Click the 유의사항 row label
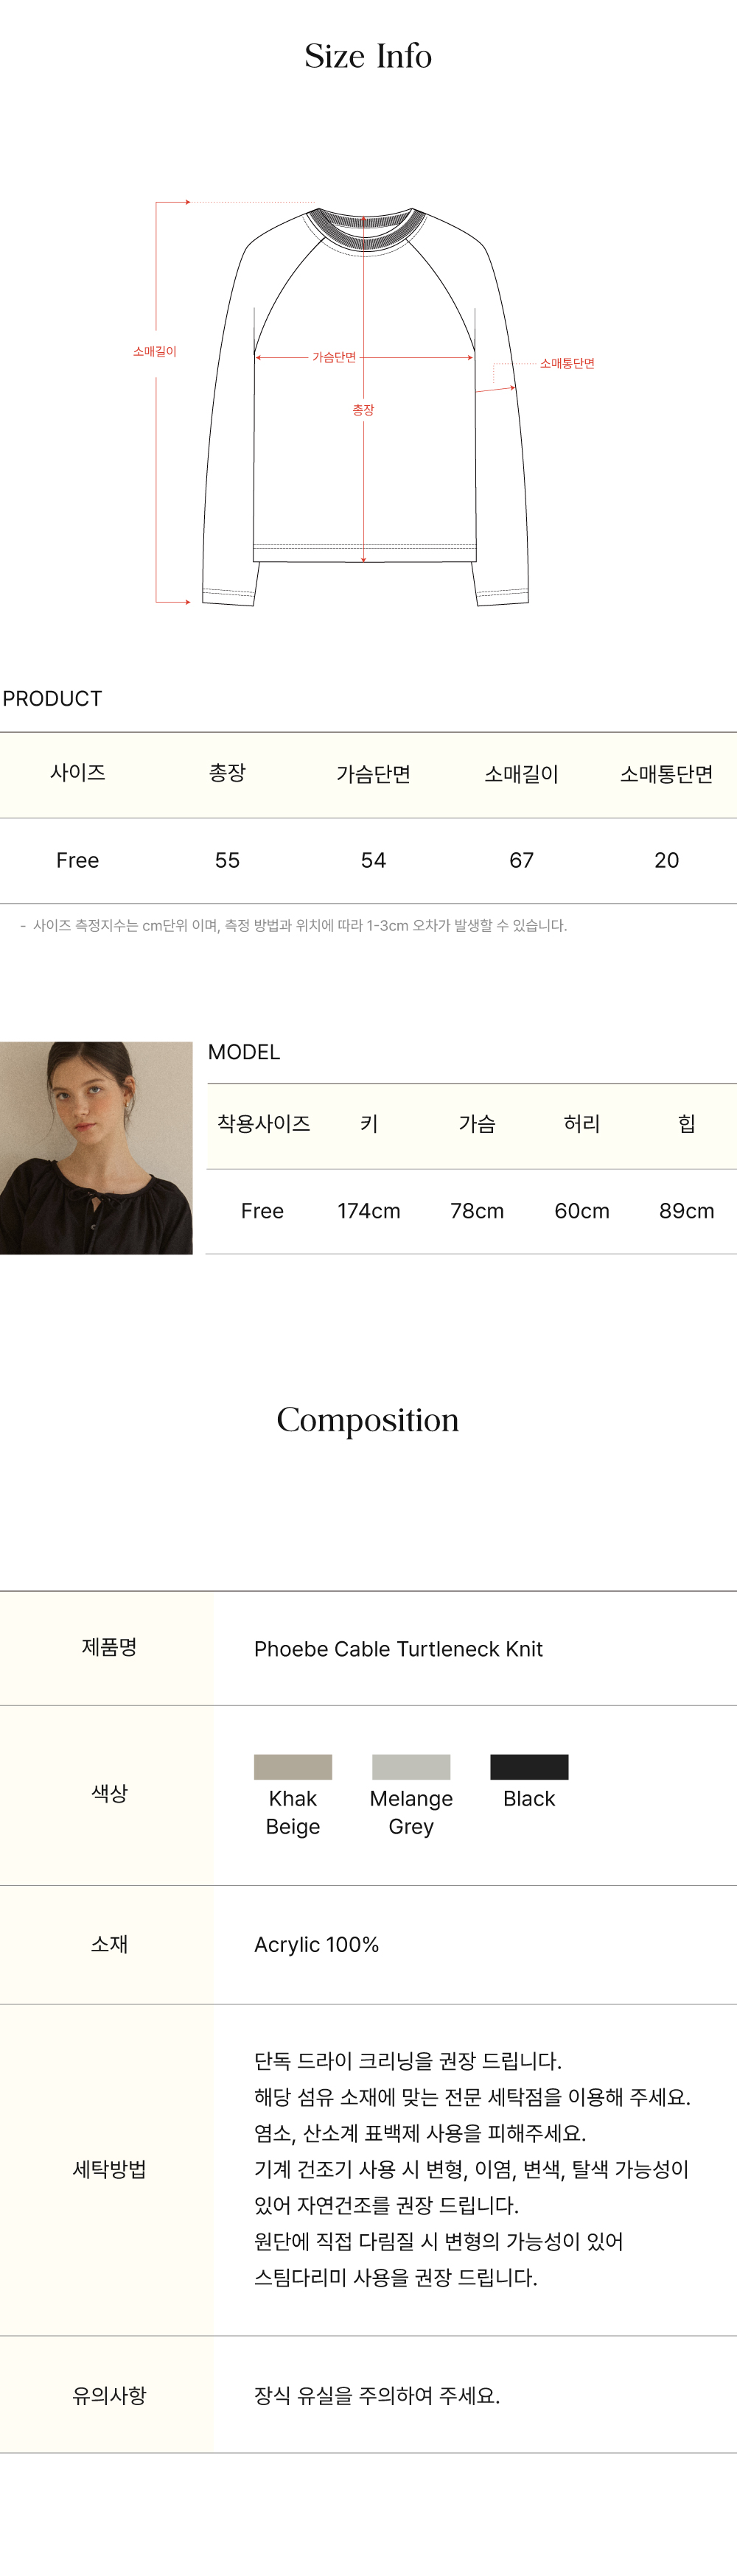Image resolution: width=737 pixels, height=2576 pixels. (109, 2395)
